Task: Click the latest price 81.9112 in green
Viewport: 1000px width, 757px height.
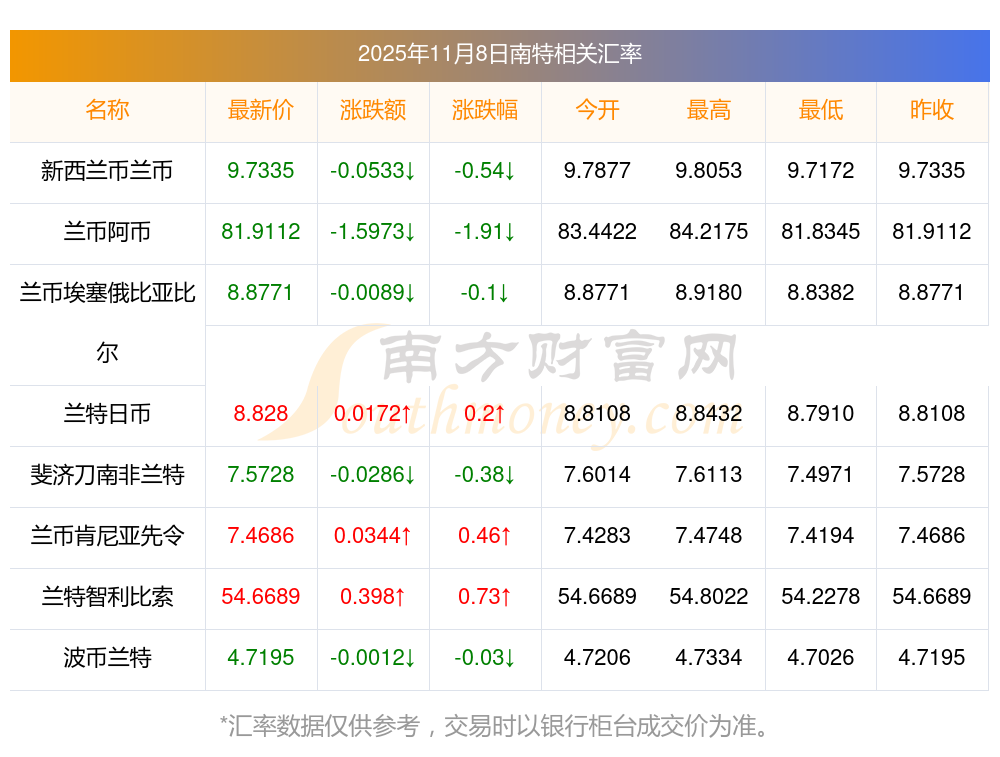Action: 261,232
